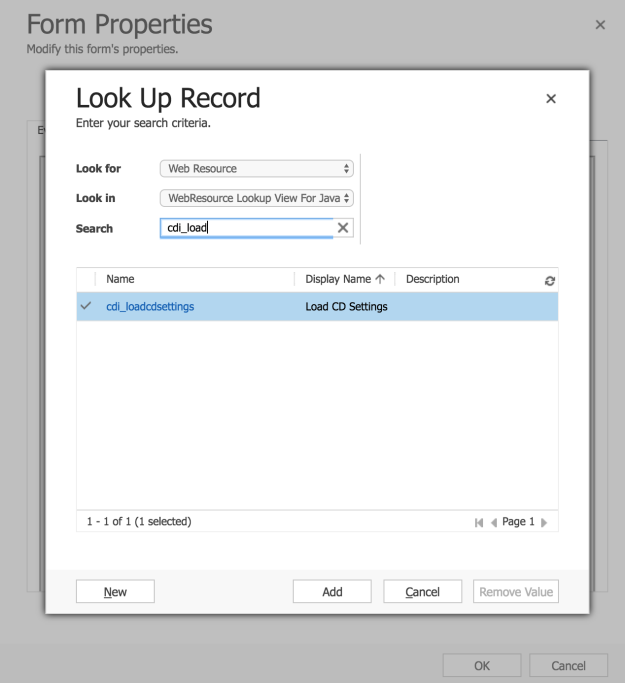Click the Add button
The height and width of the screenshot is (683, 625).
click(332, 592)
